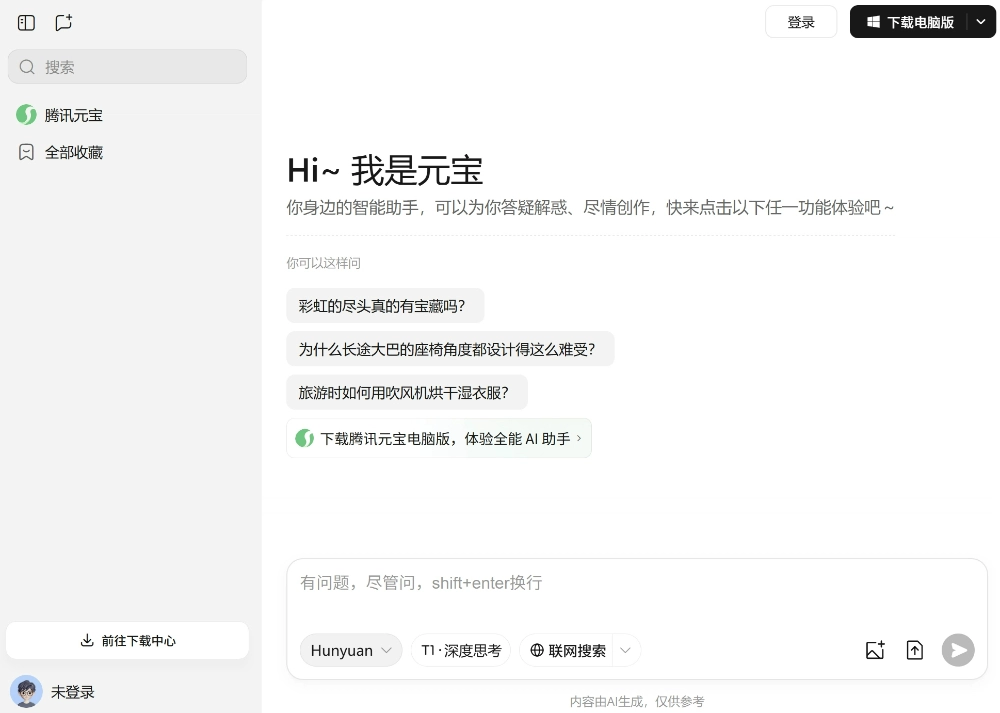The image size is (1000, 713).
Task: Click the 下载电脑版 download button
Action: click(909, 22)
